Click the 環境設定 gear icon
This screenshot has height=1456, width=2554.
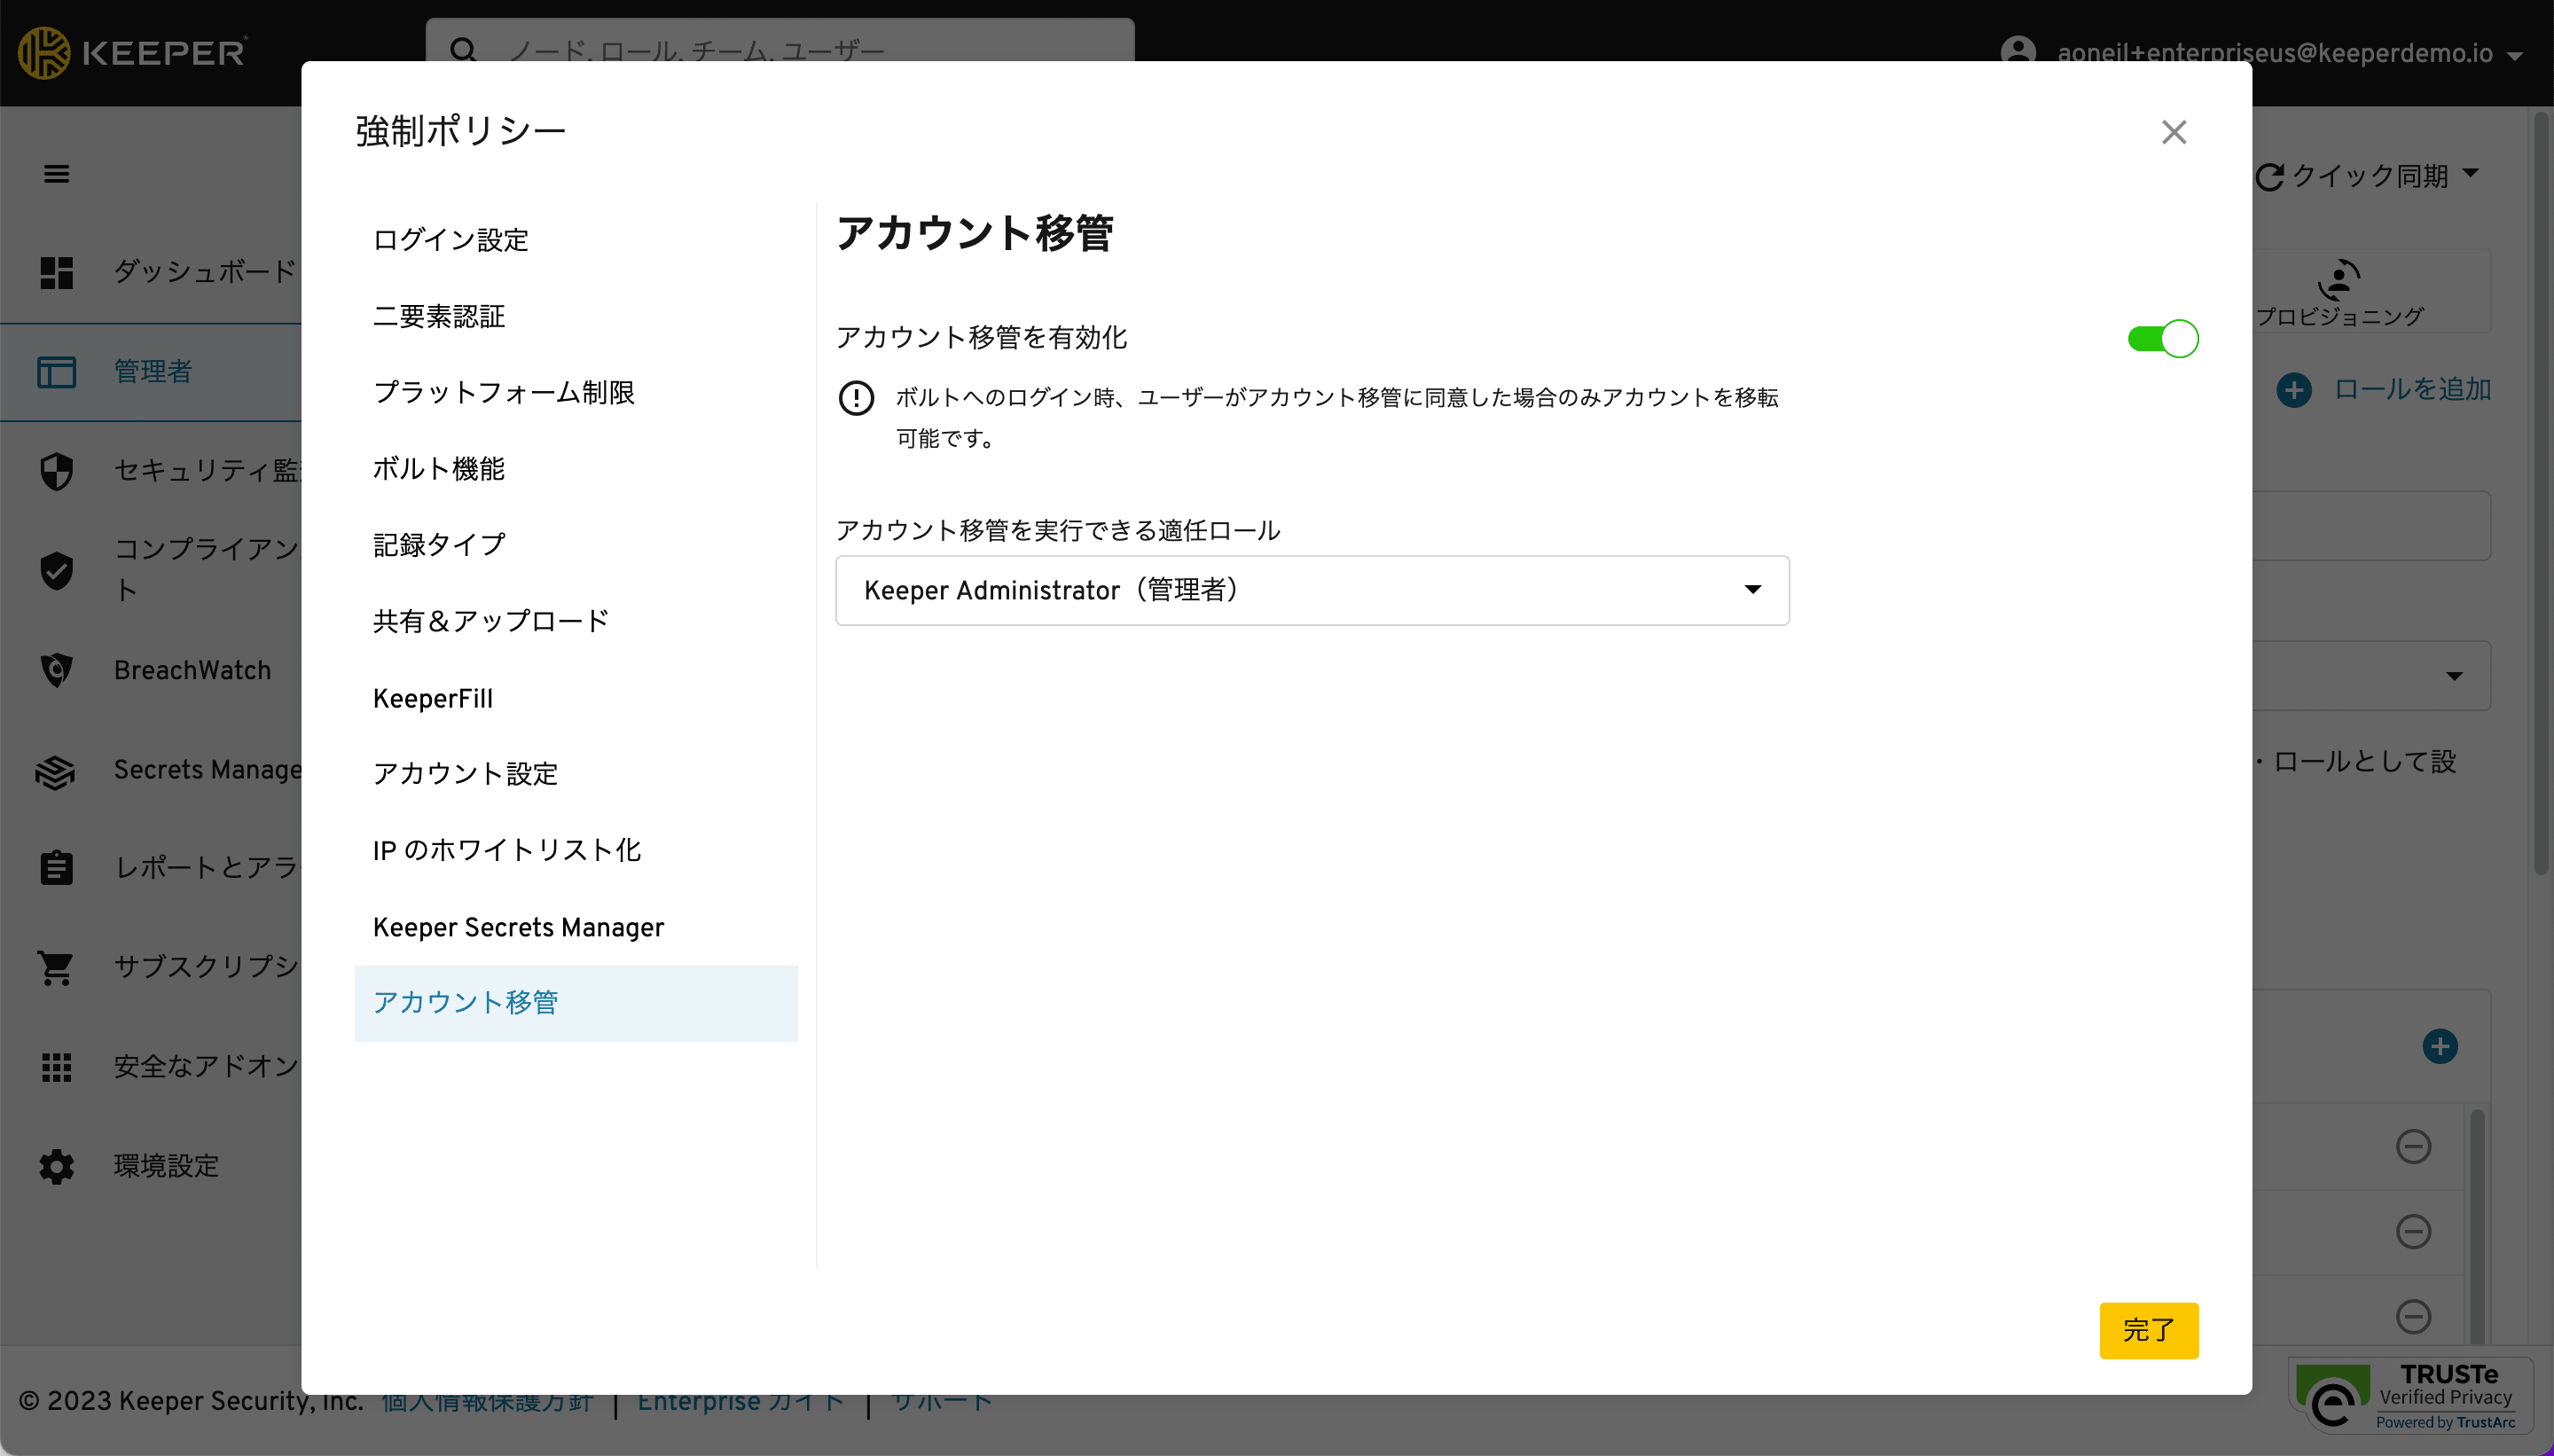57,1166
